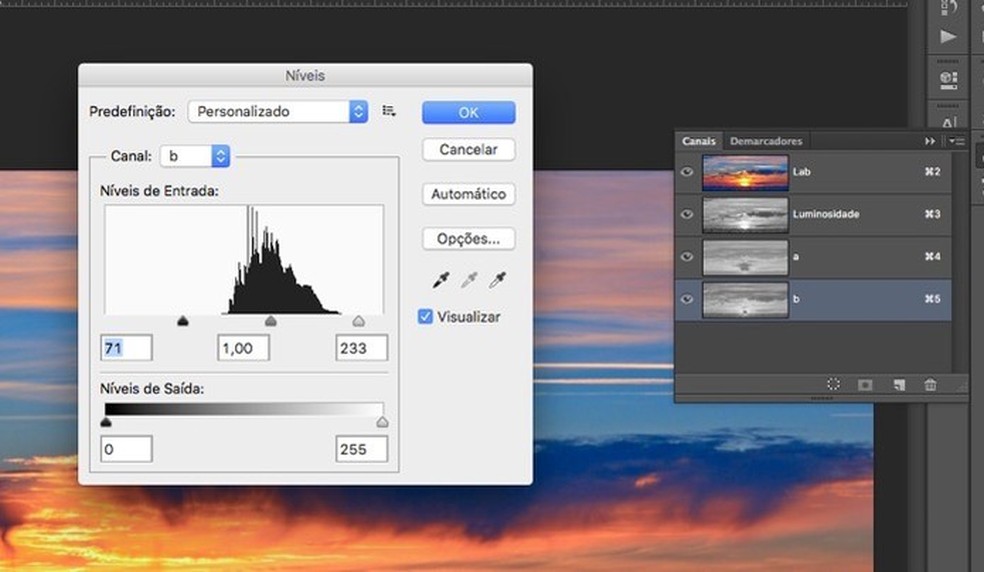Save selection as channel icon
This screenshot has width=984, height=572.
865,384
